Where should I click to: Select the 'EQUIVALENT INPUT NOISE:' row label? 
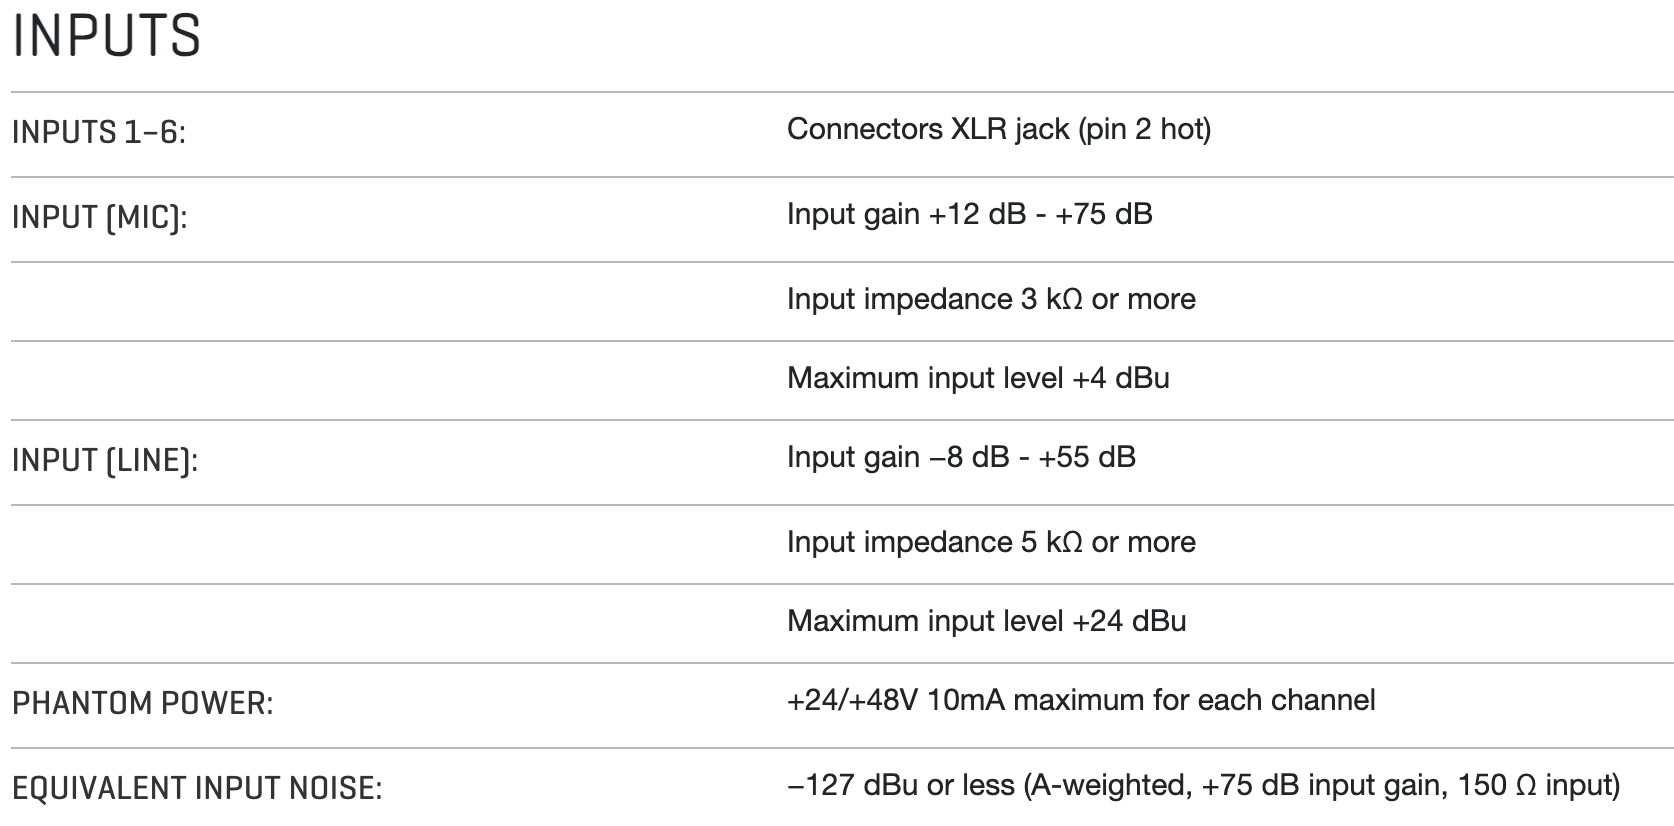coord(197,788)
